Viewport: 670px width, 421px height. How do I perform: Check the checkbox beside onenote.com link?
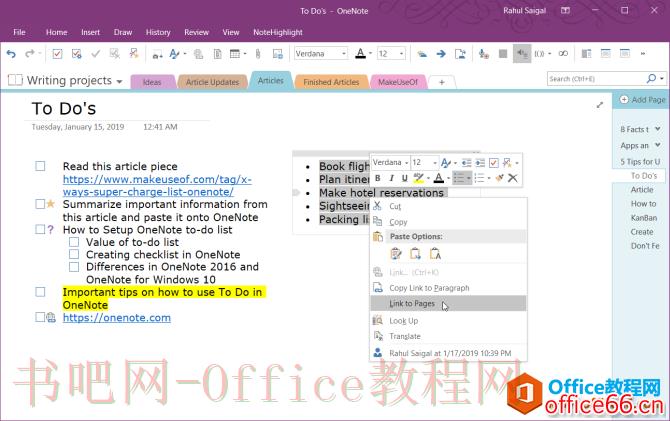40,317
